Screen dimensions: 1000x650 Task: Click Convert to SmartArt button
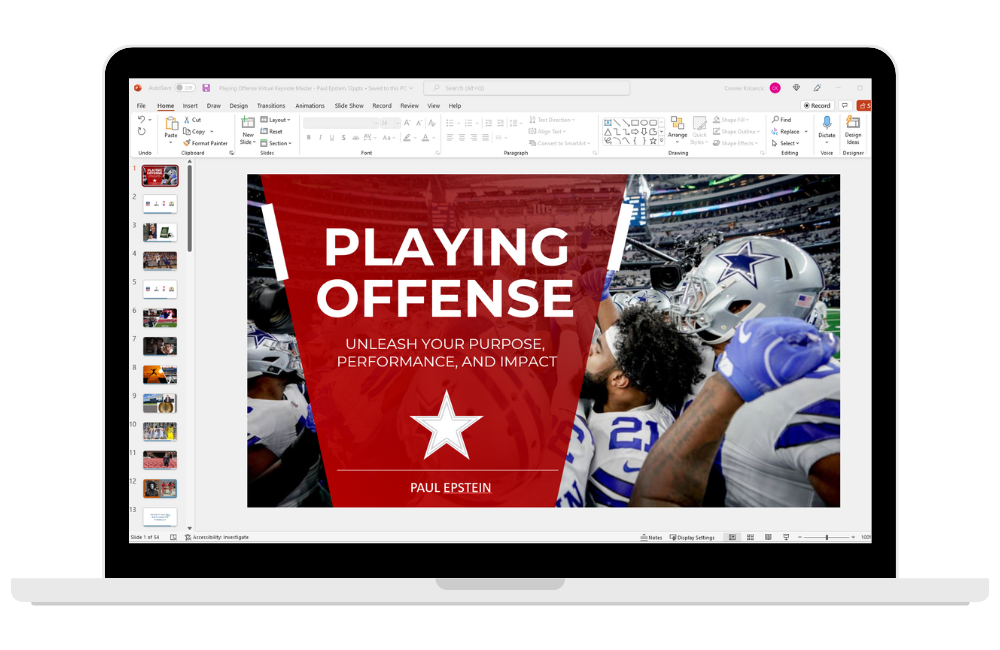(559, 143)
